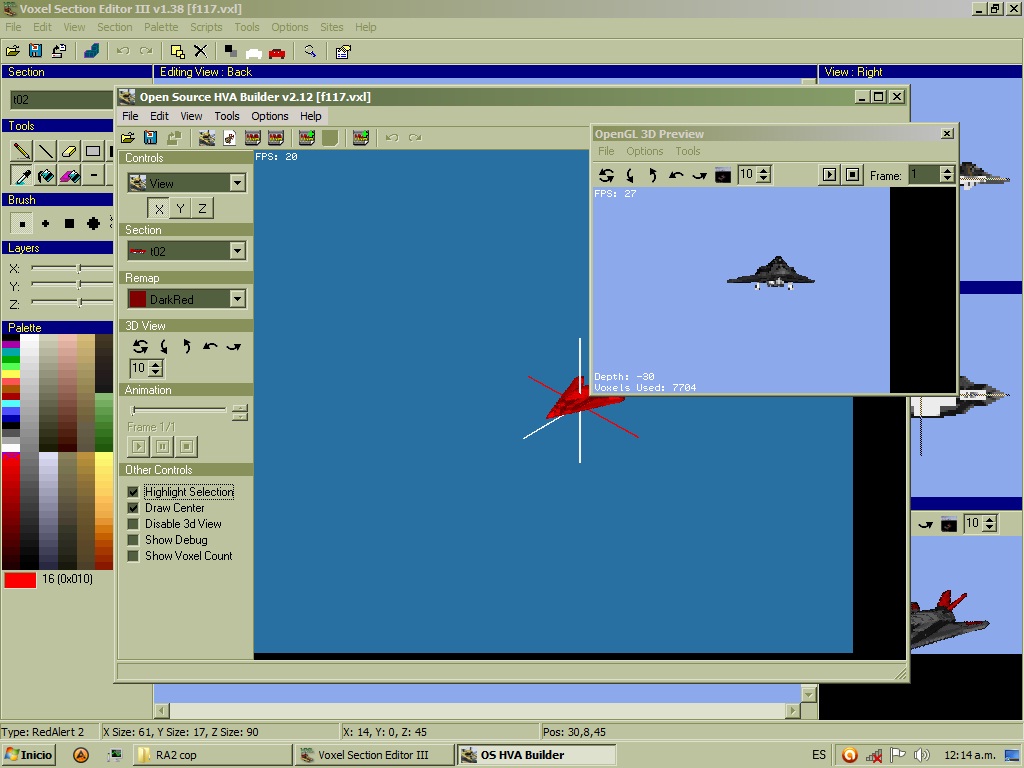Click the red car icon in Voxel Editor toolbar
Screen dimensions: 1024x768
pos(277,52)
